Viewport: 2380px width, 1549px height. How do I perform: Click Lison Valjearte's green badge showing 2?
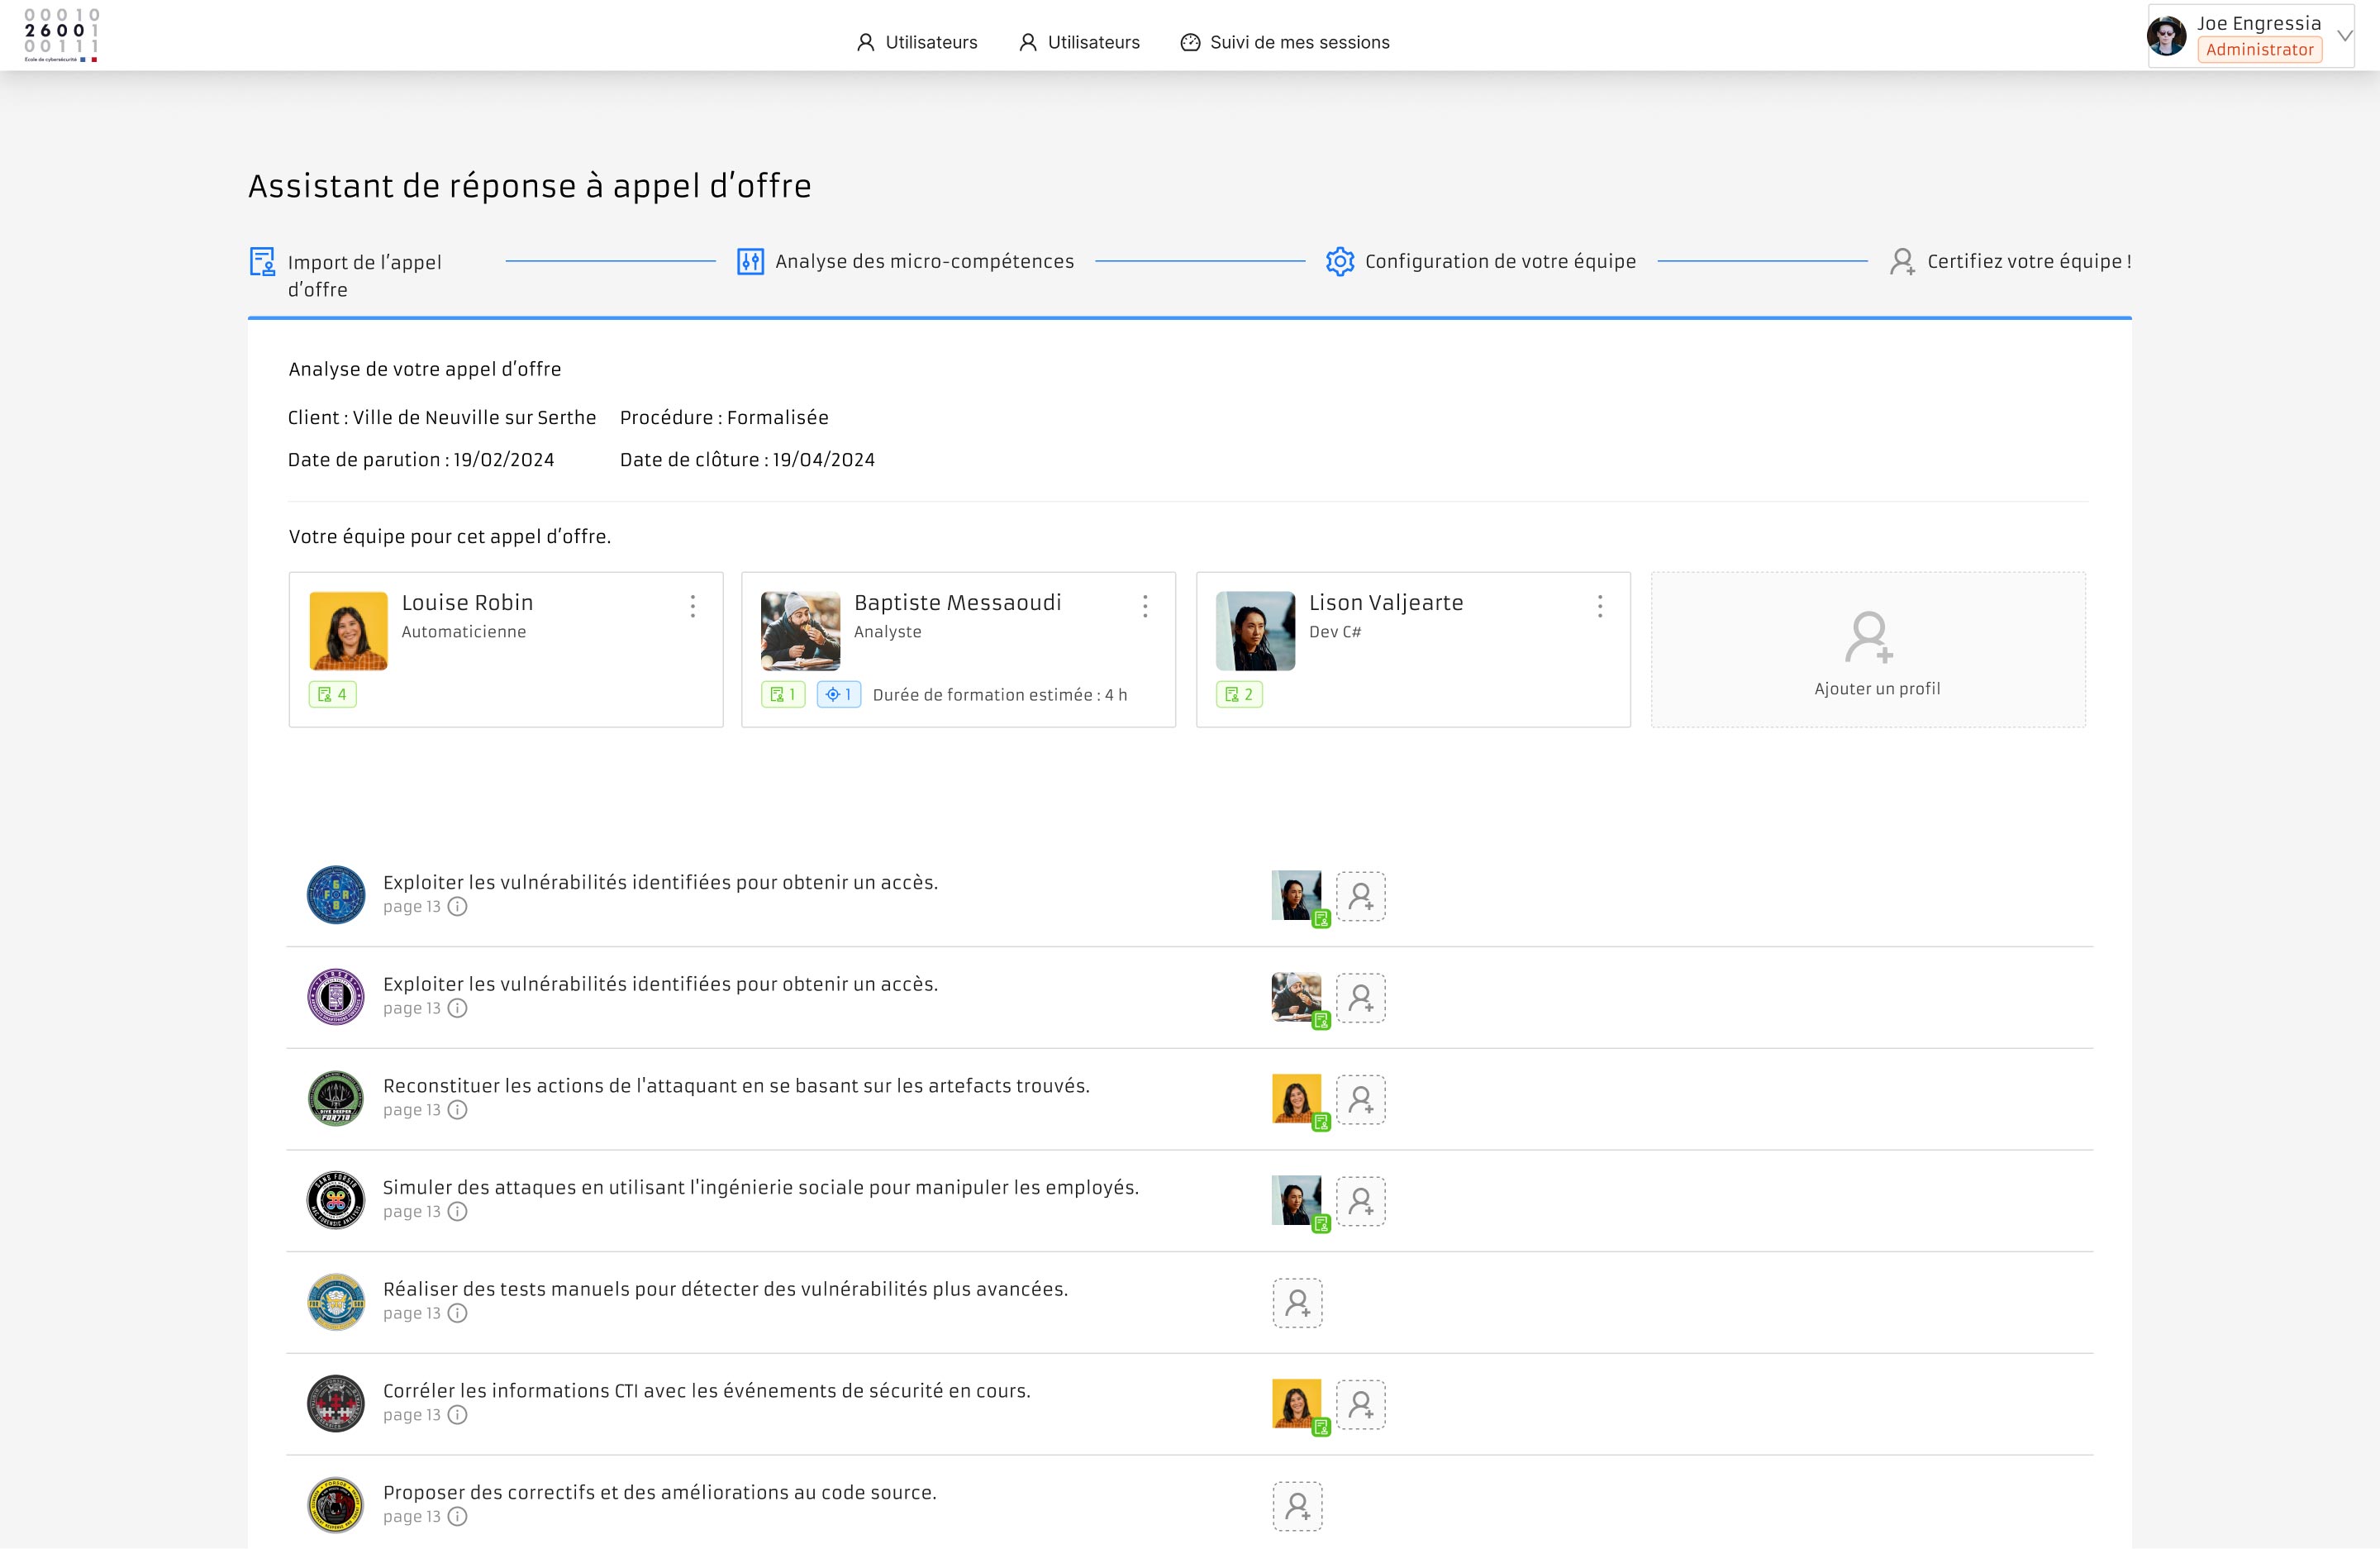[1239, 694]
